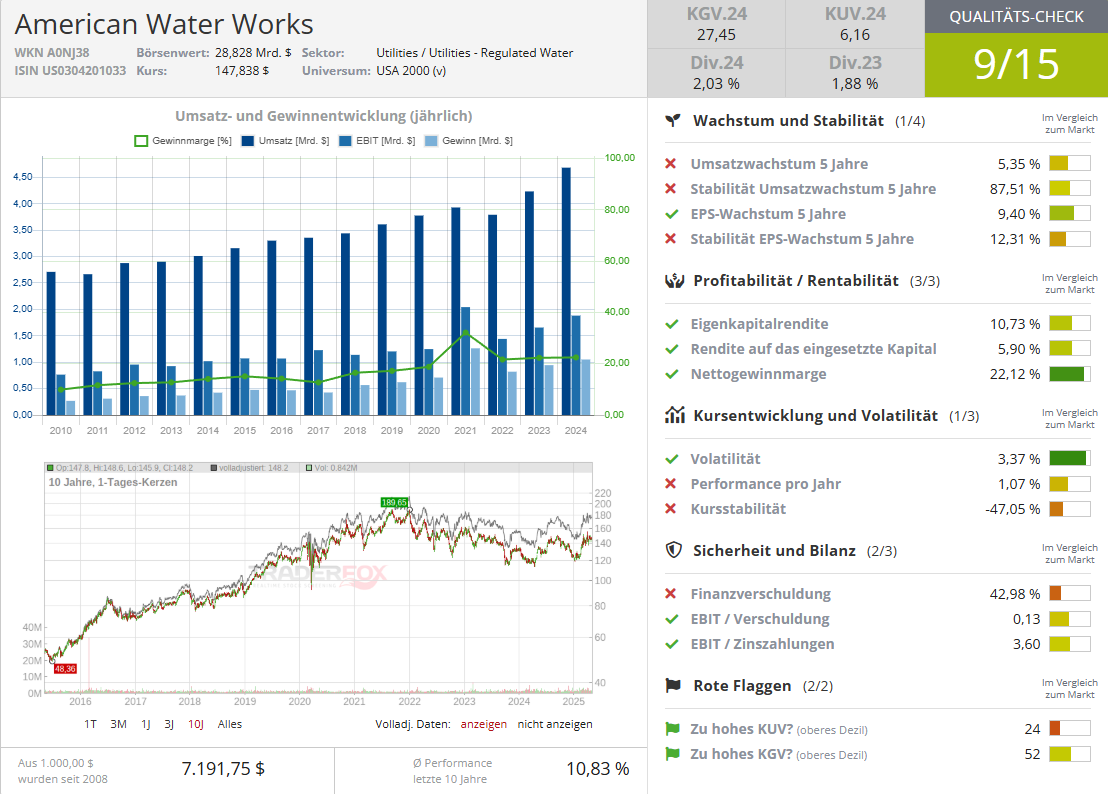Click the green checkmark next to EBIT / Zinszahlungen
Image resolution: width=1108 pixels, height=794 pixels.
pos(671,644)
